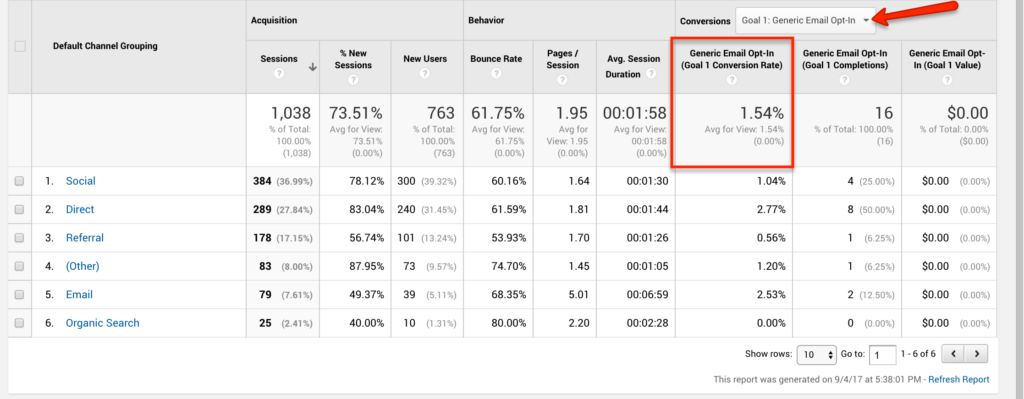Click Referral % new sessions 56.74%

366,238
